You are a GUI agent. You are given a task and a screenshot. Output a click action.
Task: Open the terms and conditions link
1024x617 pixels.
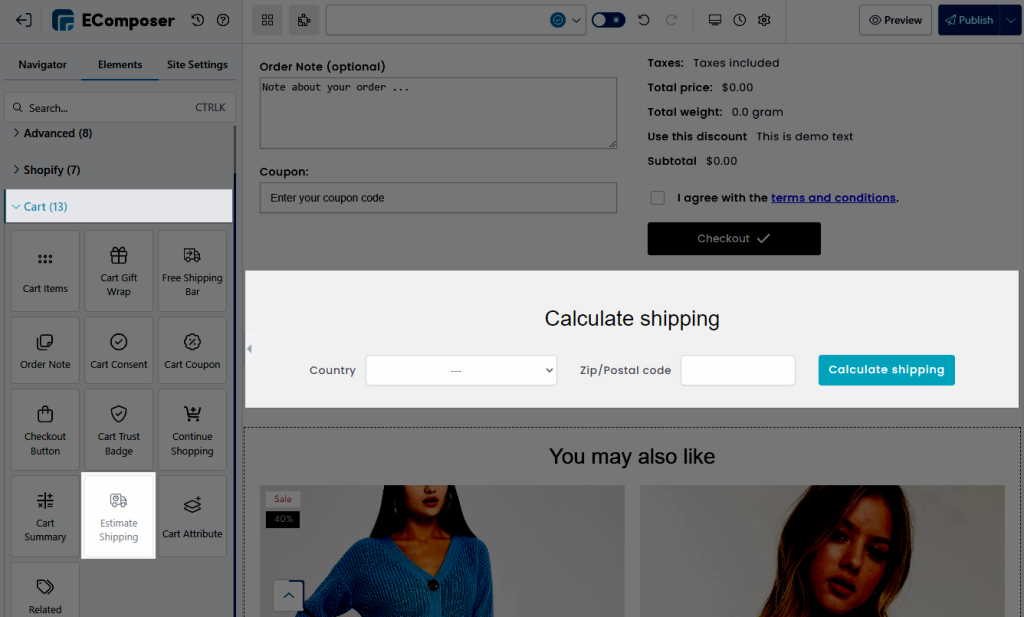click(x=833, y=198)
